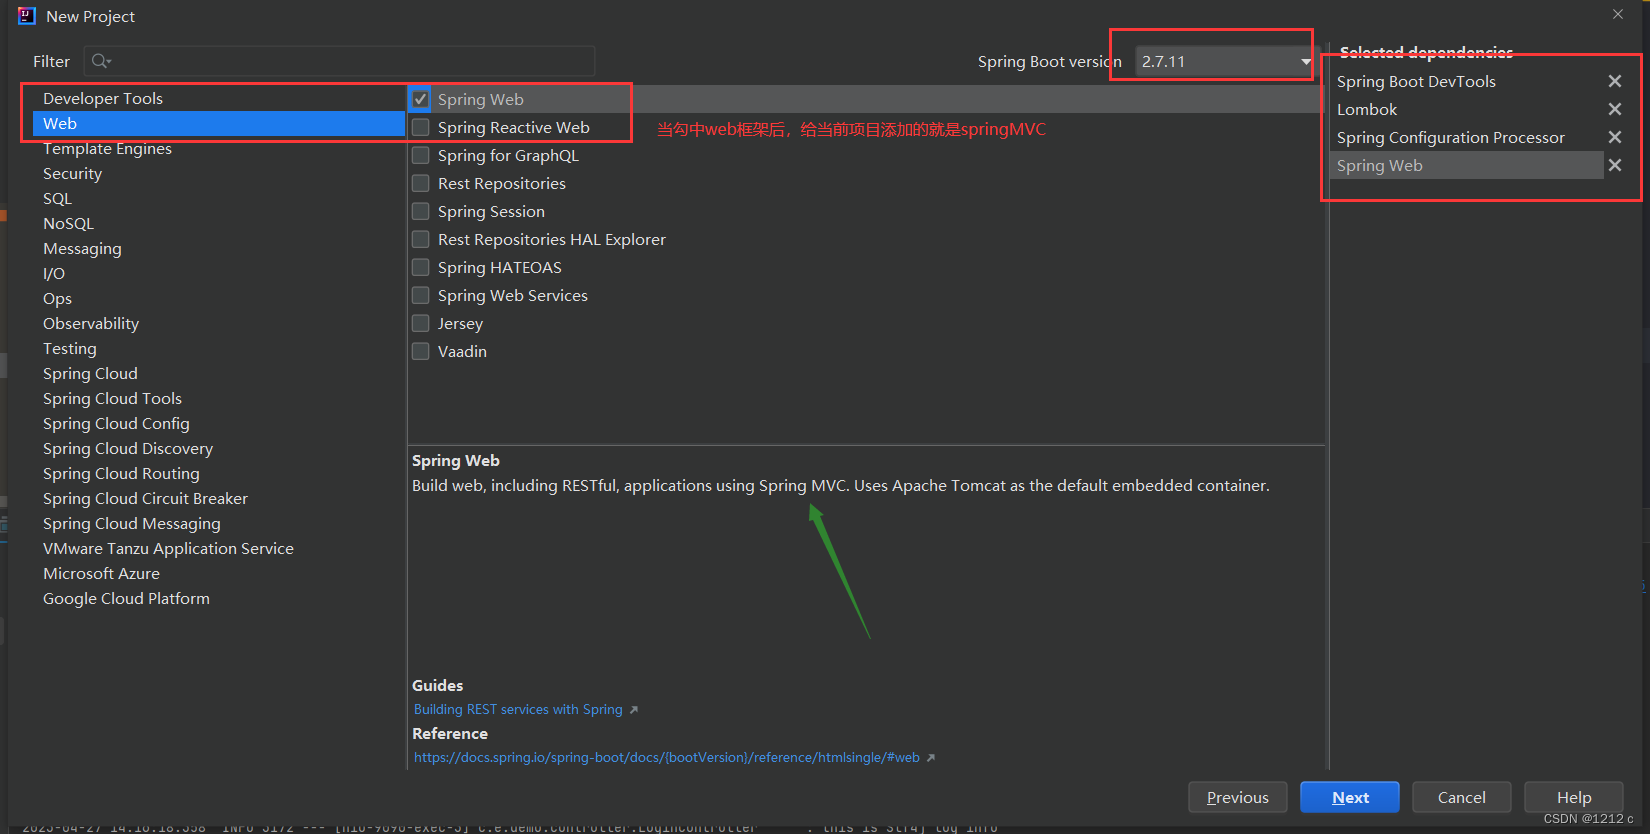Image resolution: width=1650 pixels, height=834 pixels.
Task: Select the Web category
Action: (219, 123)
